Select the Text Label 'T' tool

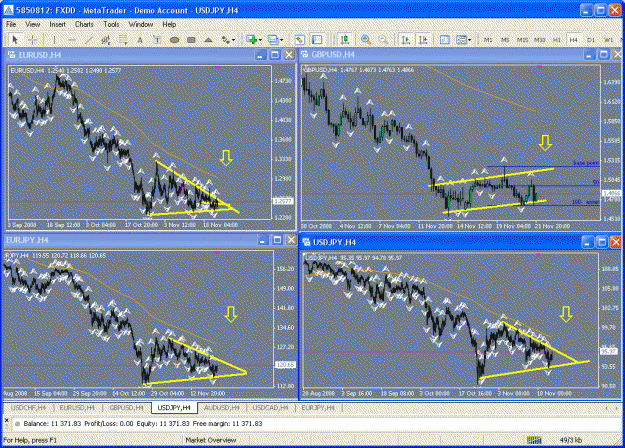[157, 39]
